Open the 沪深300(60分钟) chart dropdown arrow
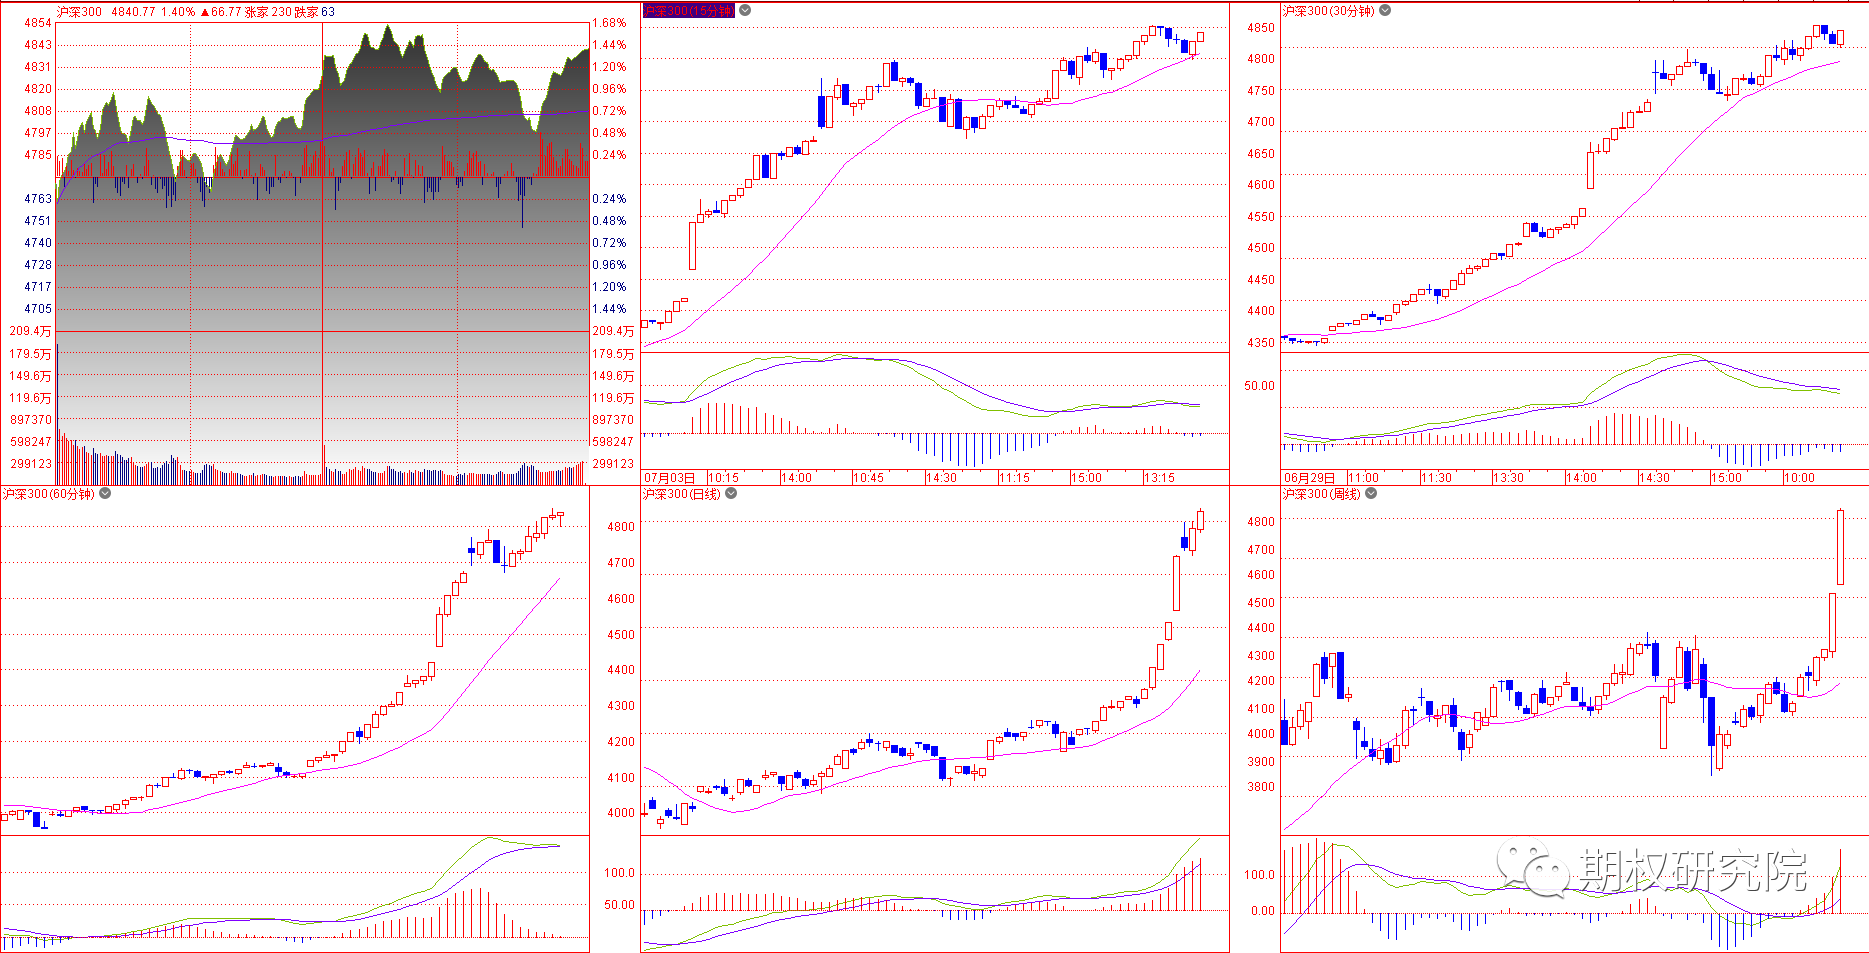Viewport: 1869px width, 953px height. click(105, 493)
